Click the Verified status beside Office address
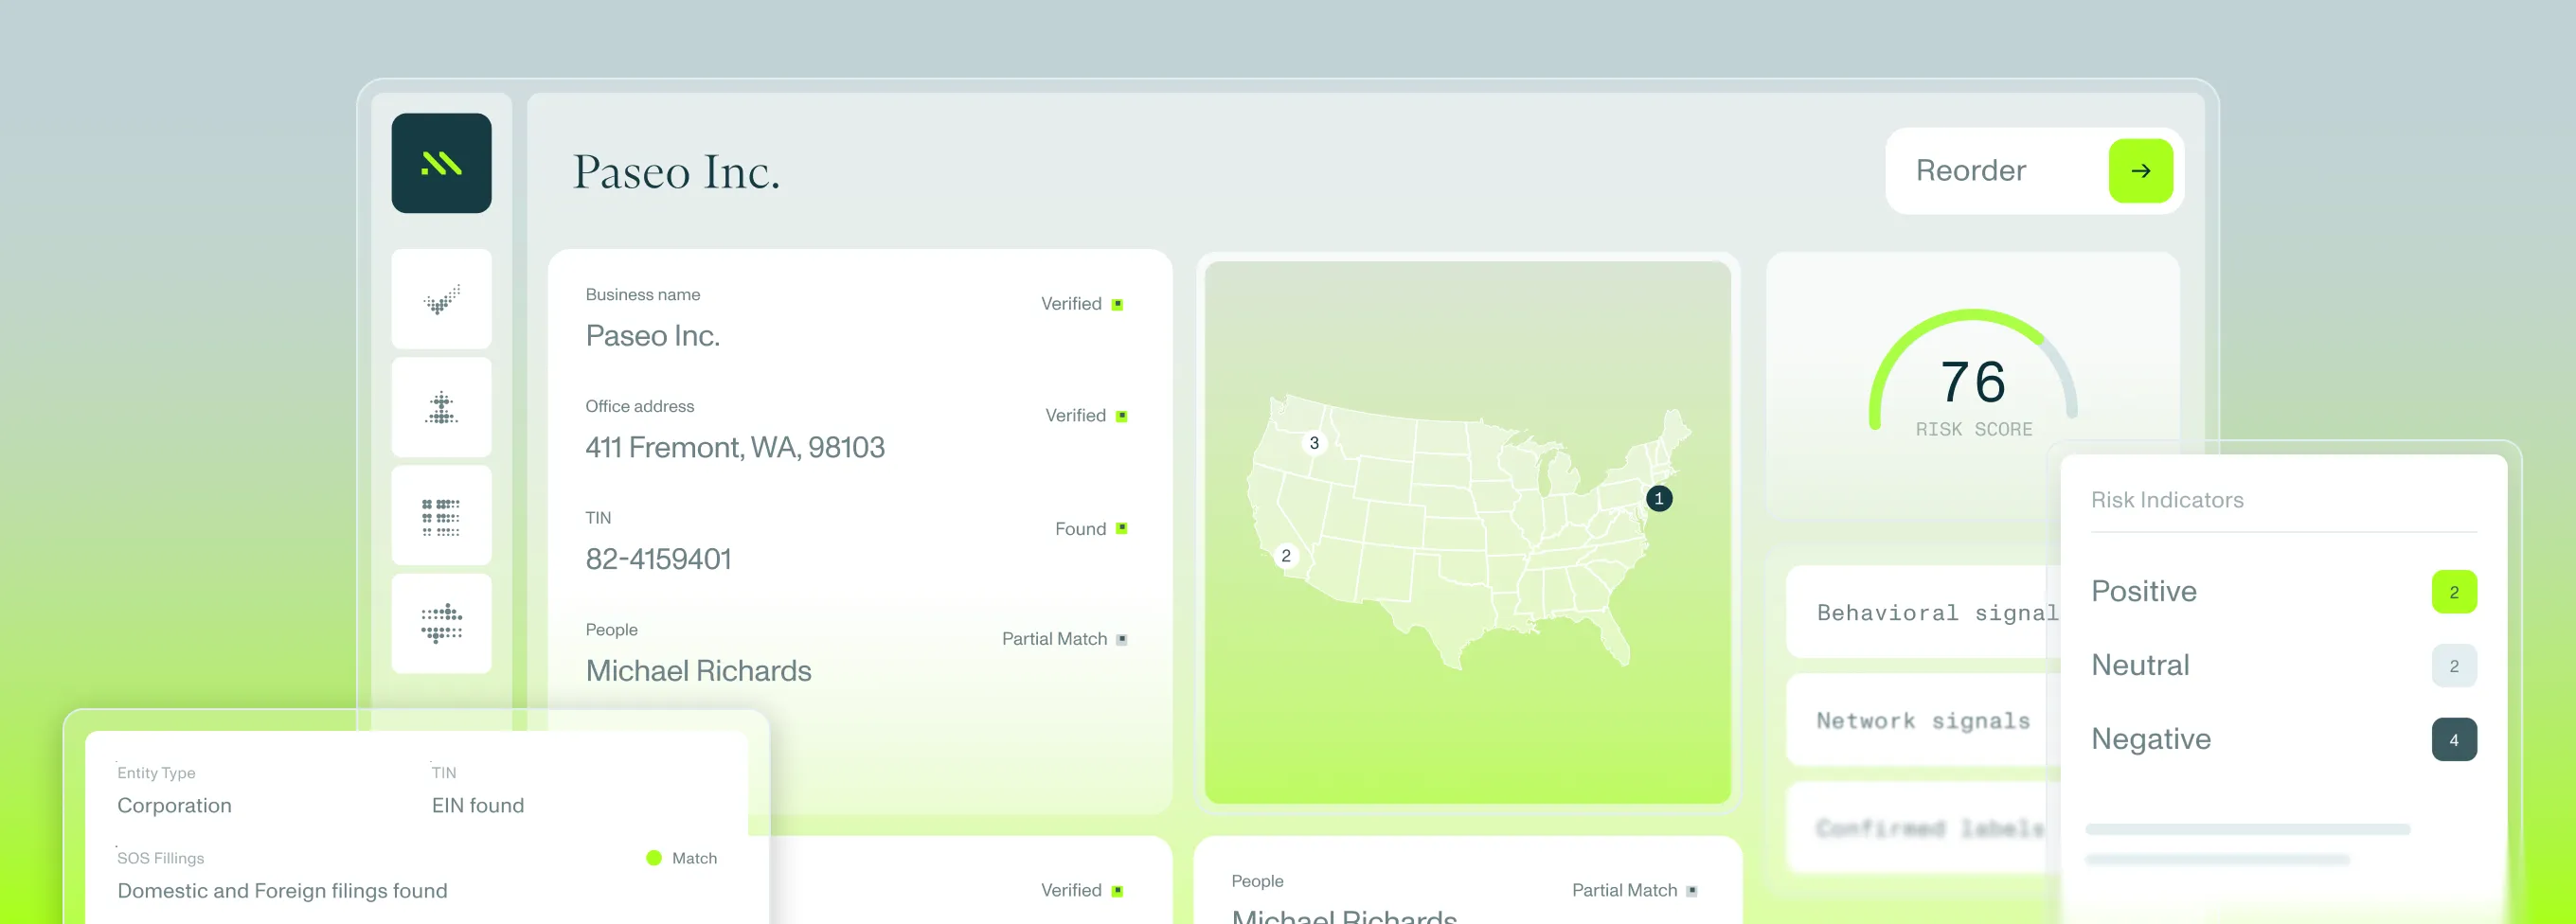2576x924 pixels. 1085,416
